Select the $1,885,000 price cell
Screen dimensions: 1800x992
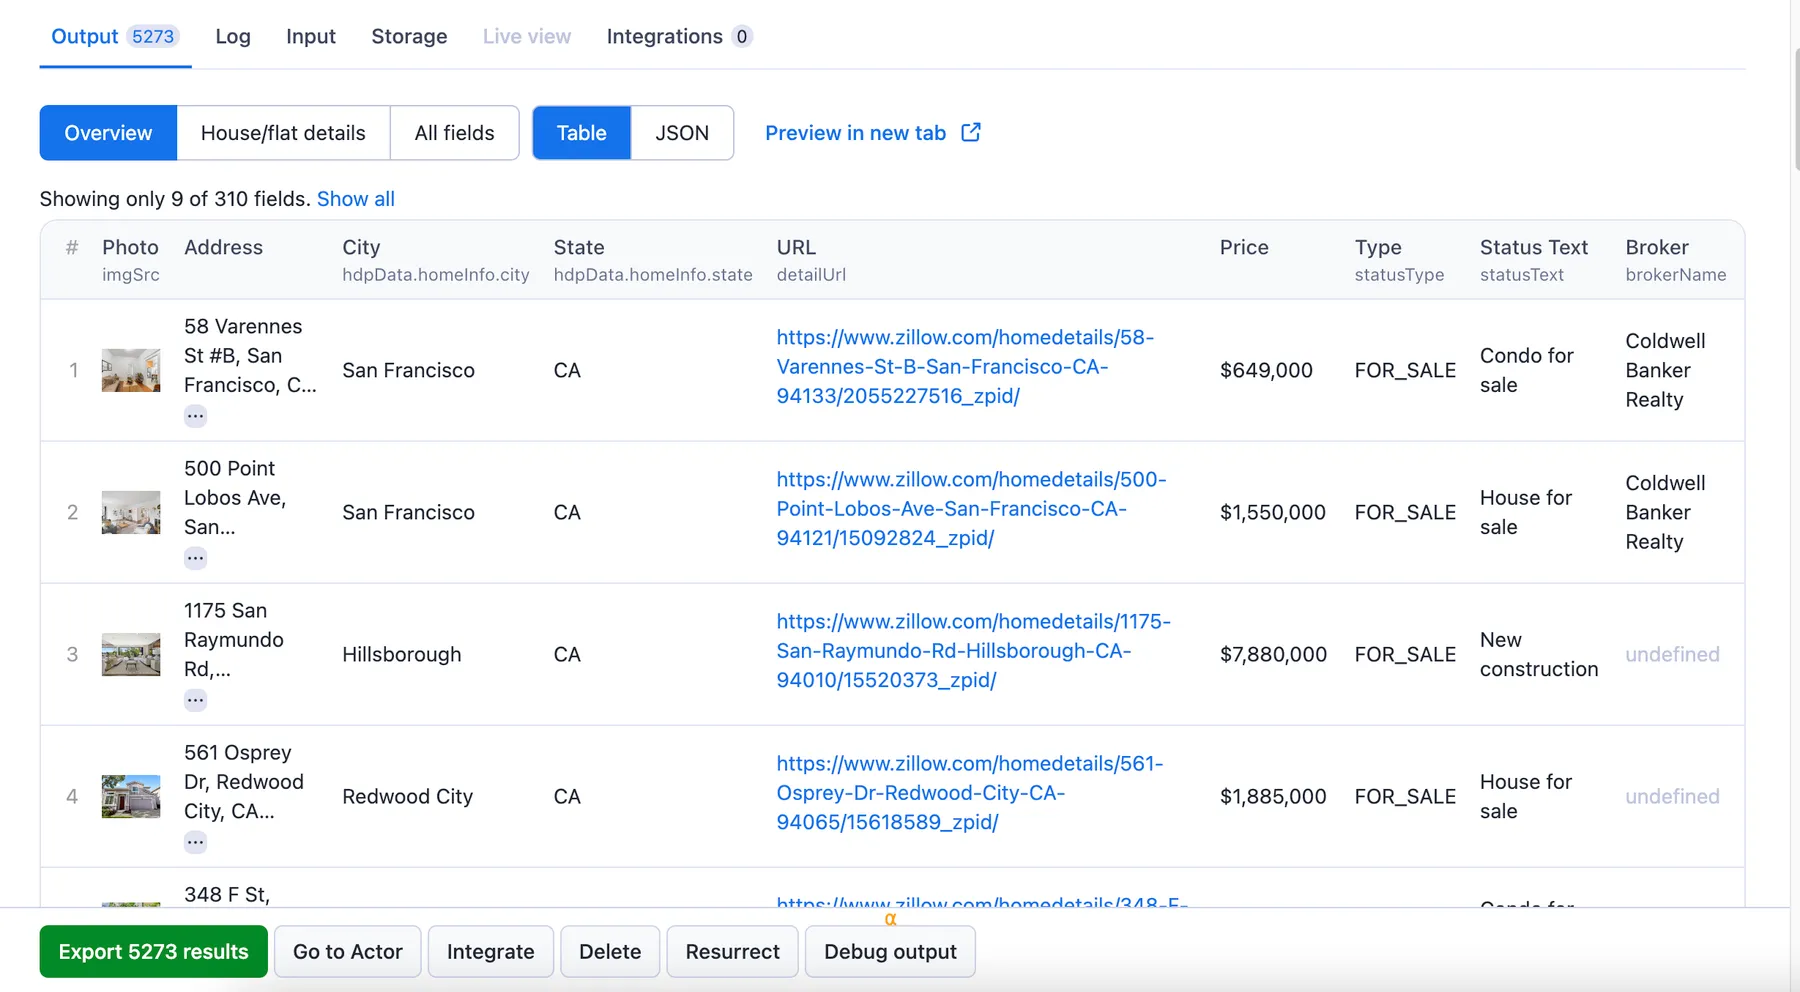coord(1273,796)
